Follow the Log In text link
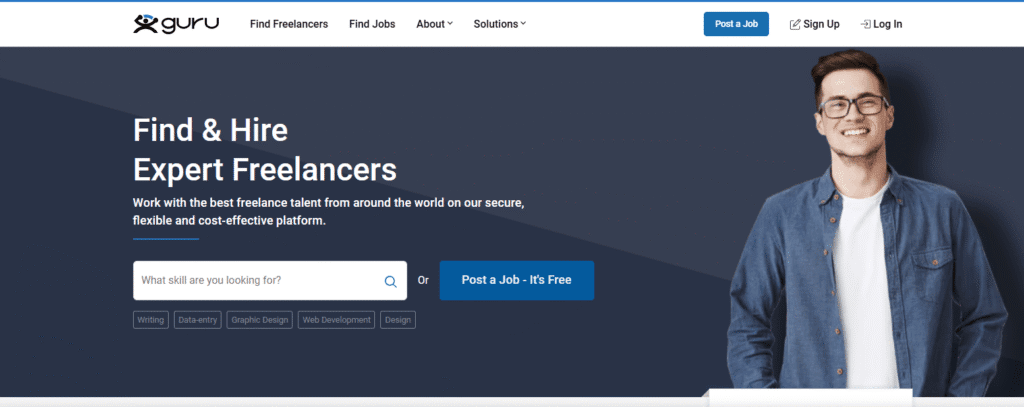The height and width of the screenshot is (407, 1024). (887, 24)
